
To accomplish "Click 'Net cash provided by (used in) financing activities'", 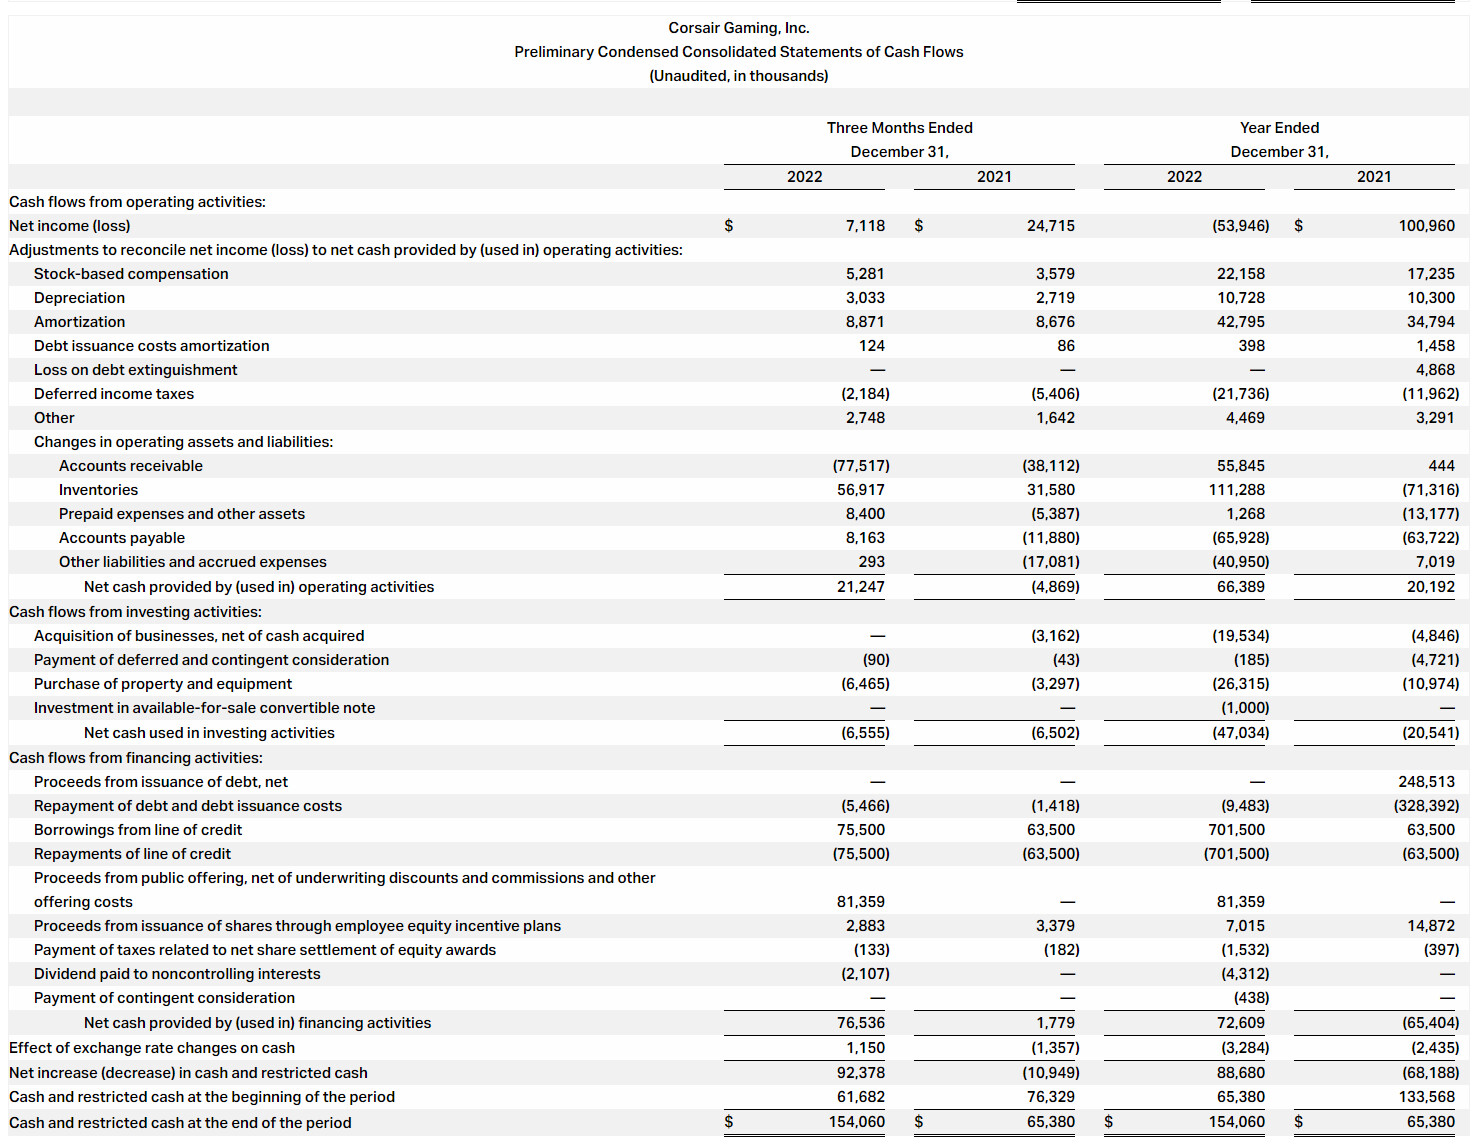I will [257, 1023].
